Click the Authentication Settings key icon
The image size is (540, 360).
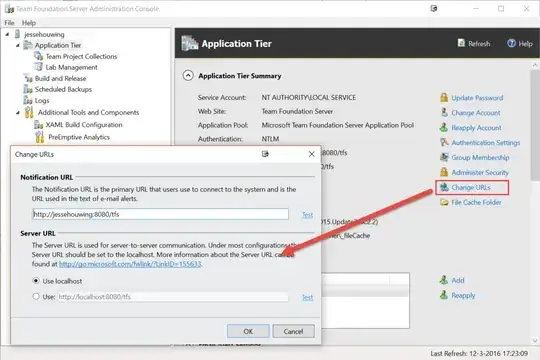pos(444,142)
